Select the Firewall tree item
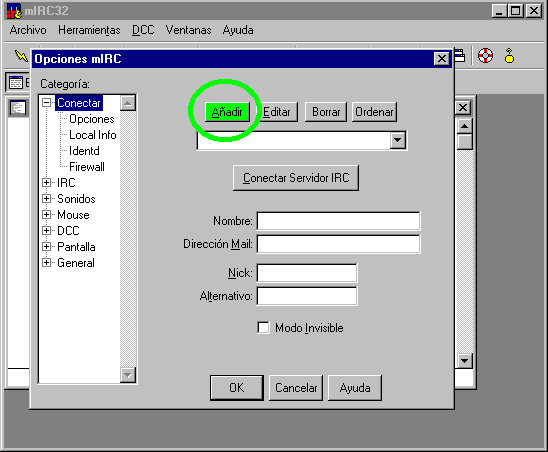The image size is (548, 452). pyautogui.click(x=87, y=167)
